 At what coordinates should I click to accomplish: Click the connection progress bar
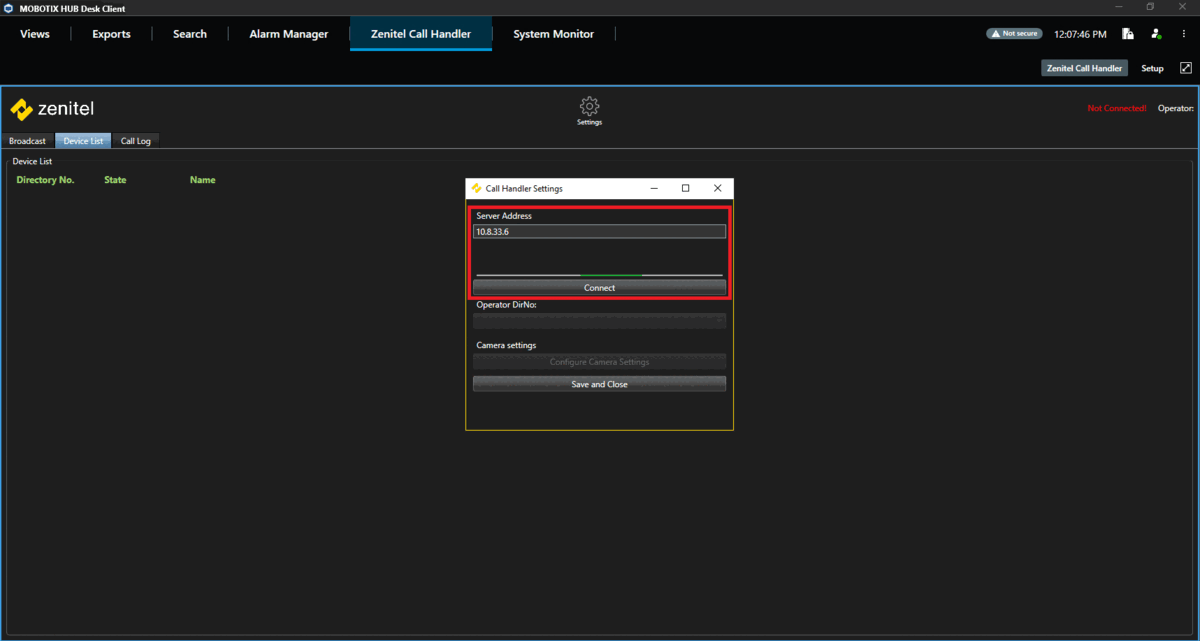click(599, 274)
